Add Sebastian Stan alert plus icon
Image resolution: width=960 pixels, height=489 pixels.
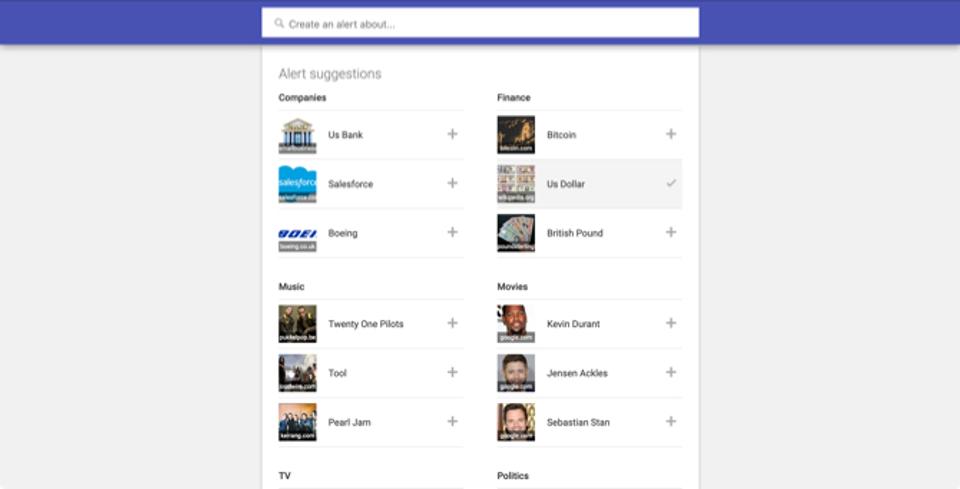click(671, 421)
